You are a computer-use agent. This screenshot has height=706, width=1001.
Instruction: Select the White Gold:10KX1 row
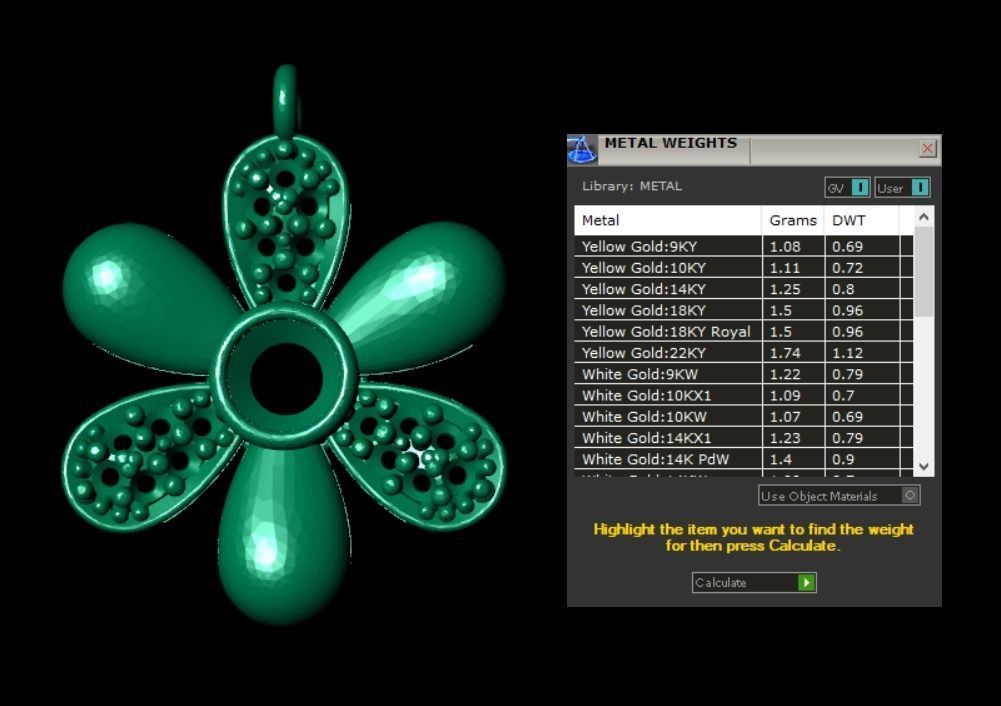click(x=744, y=395)
